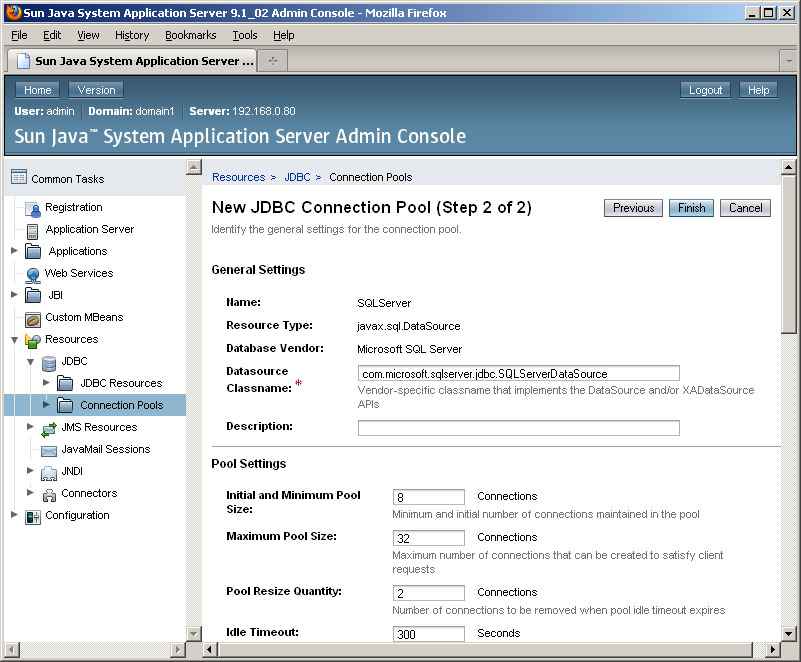Collapse the Resources tree node

[14, 339]
